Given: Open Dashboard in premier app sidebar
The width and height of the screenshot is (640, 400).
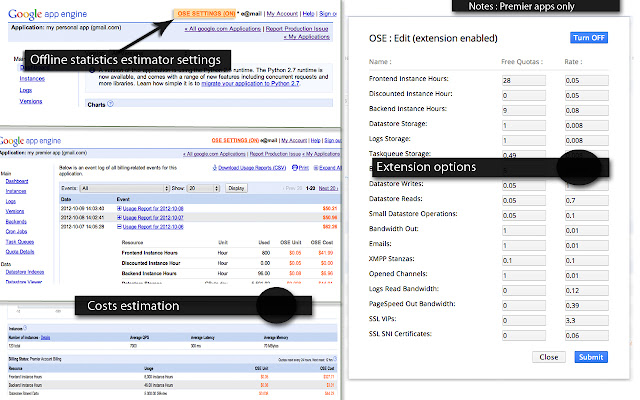Looking at the screenshot, I should (x=17, y=181).
